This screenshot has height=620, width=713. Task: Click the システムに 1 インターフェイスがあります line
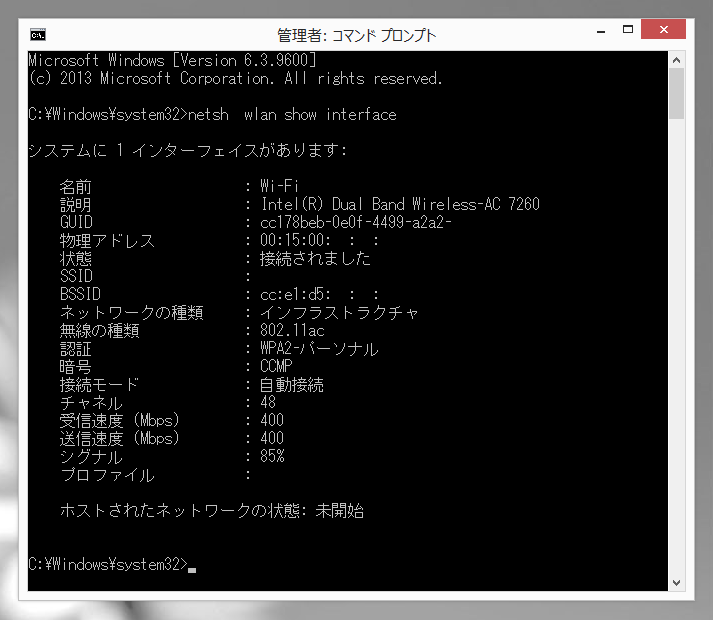pyautogui.click(x=187, y=150)
